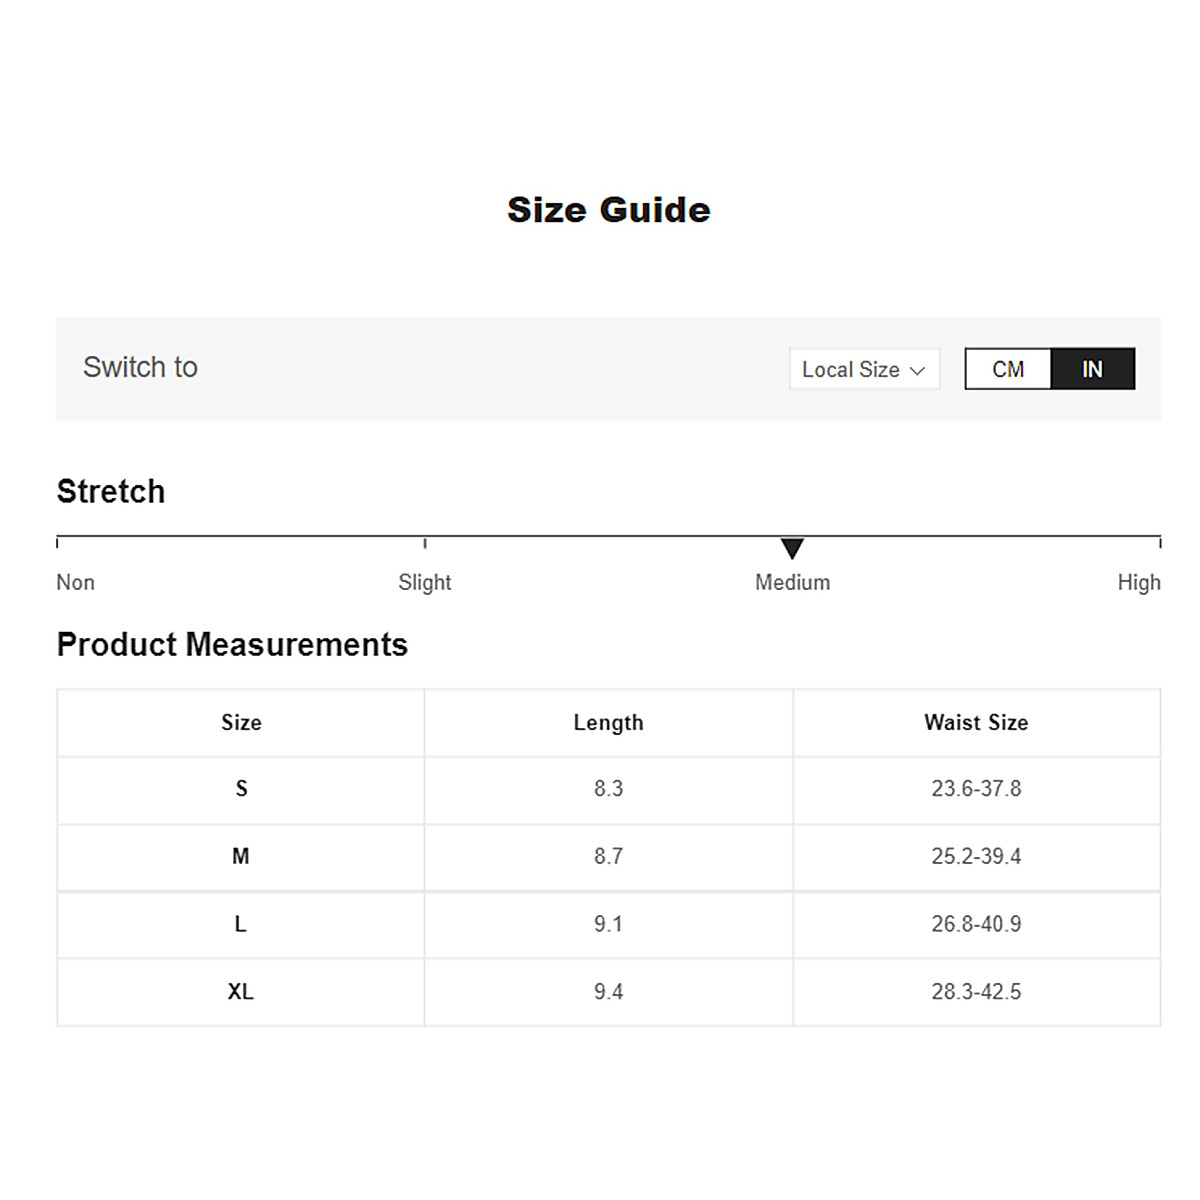1200x1200 pixels.
Task: Select the L size row
Action: tap(241, 924)
